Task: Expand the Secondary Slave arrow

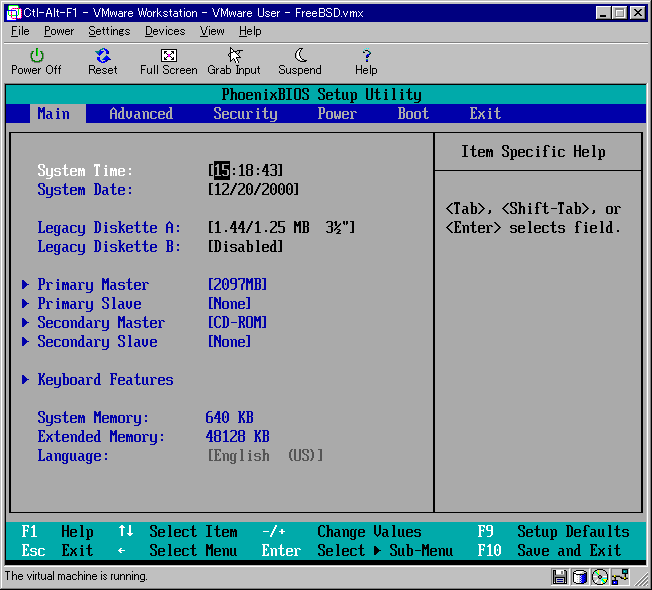Action: coord(25,342)
